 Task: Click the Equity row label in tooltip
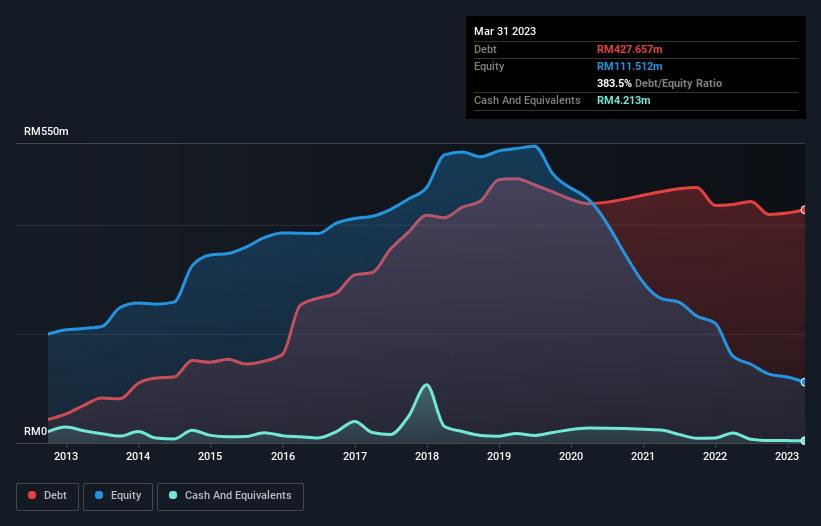489,66
